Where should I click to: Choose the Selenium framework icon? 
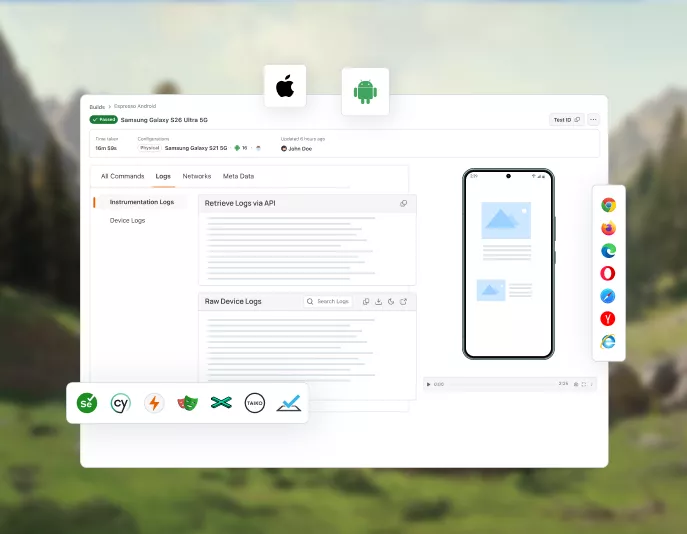point(87,403)
